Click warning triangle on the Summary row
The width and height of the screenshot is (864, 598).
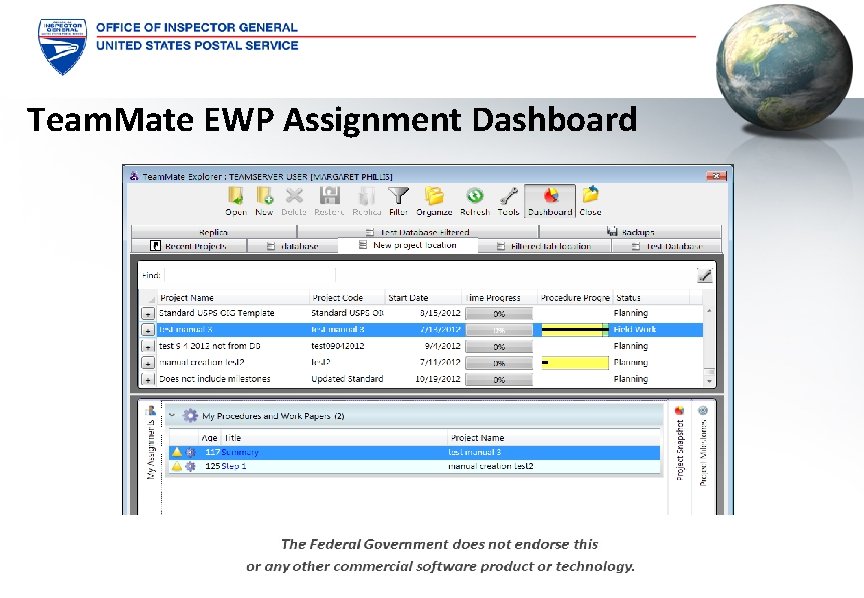176,452
